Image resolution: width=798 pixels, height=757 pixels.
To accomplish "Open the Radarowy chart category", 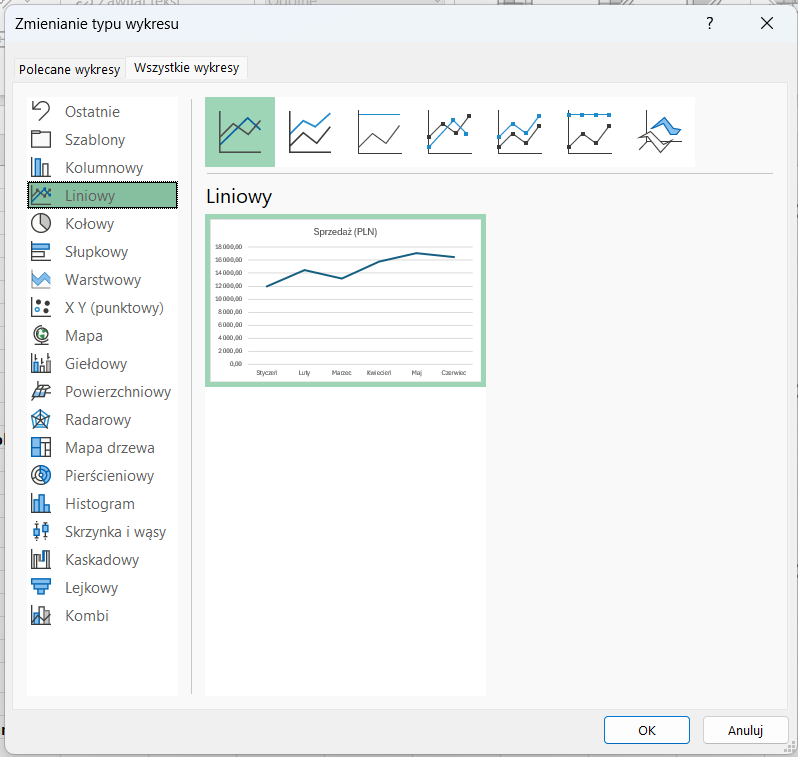I will pyautogui.click(x=97, y=420).
